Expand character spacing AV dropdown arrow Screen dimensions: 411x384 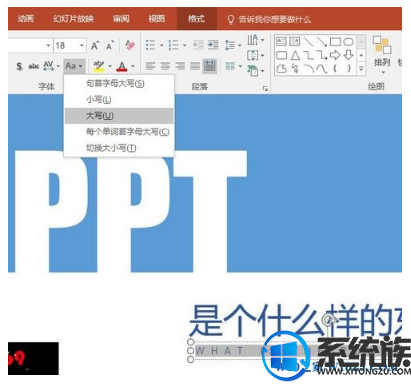[x=58, y=66]
